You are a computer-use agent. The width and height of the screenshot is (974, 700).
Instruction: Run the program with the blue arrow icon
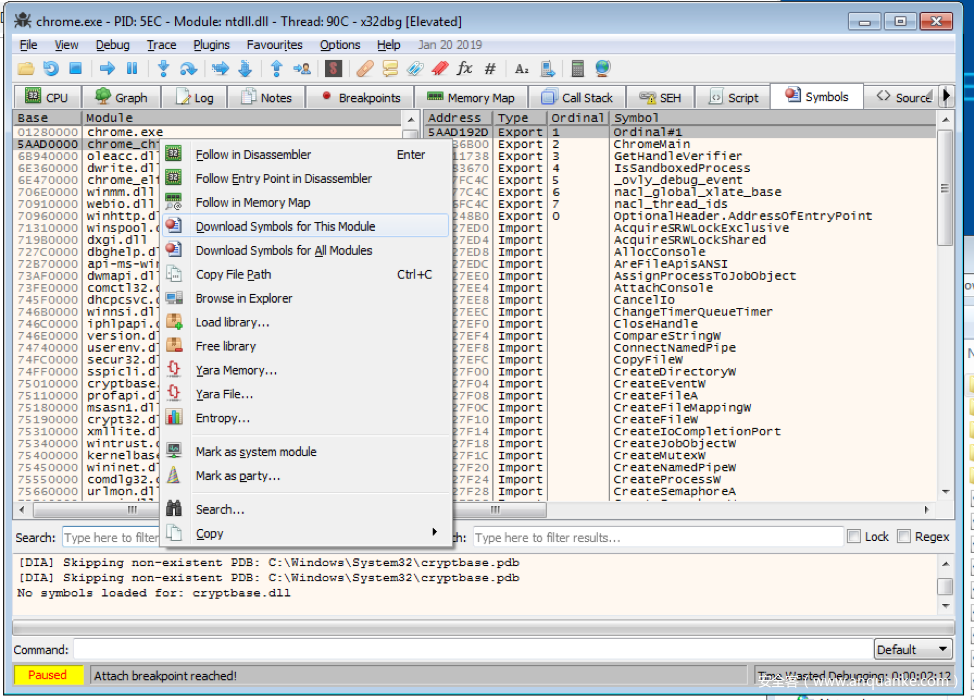click(107, 68)
